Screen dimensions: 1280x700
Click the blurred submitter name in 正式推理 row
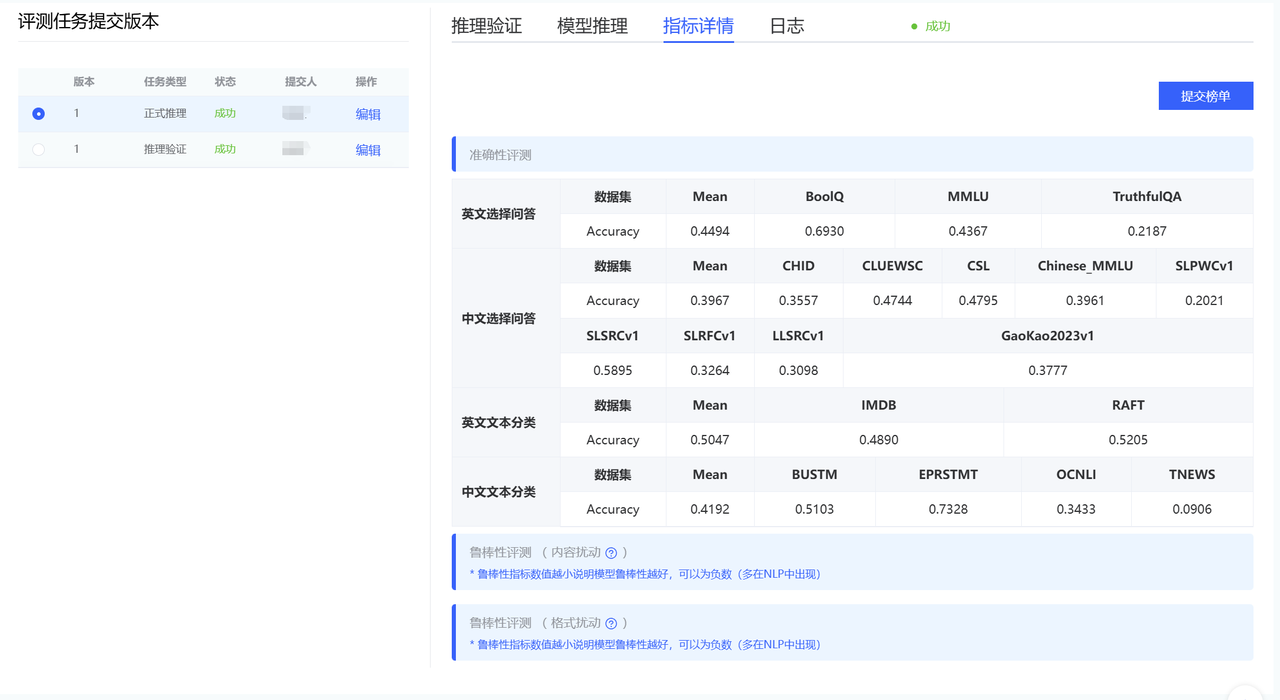coord(296,113)
